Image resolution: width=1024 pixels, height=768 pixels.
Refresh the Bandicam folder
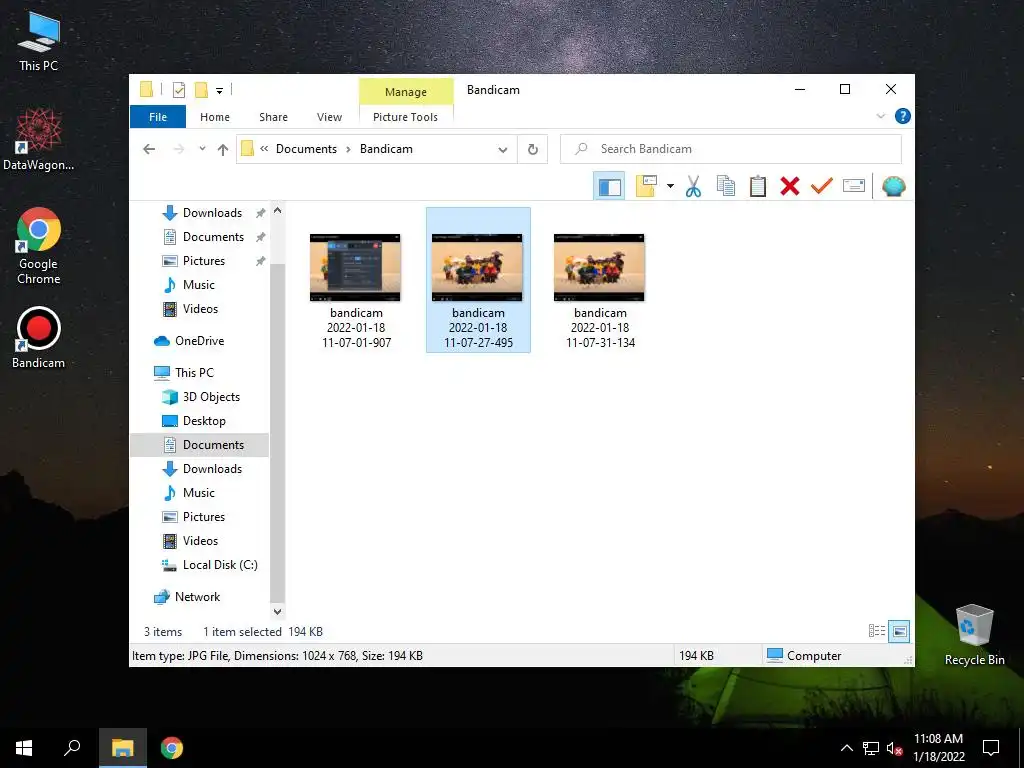click(533, 150)
